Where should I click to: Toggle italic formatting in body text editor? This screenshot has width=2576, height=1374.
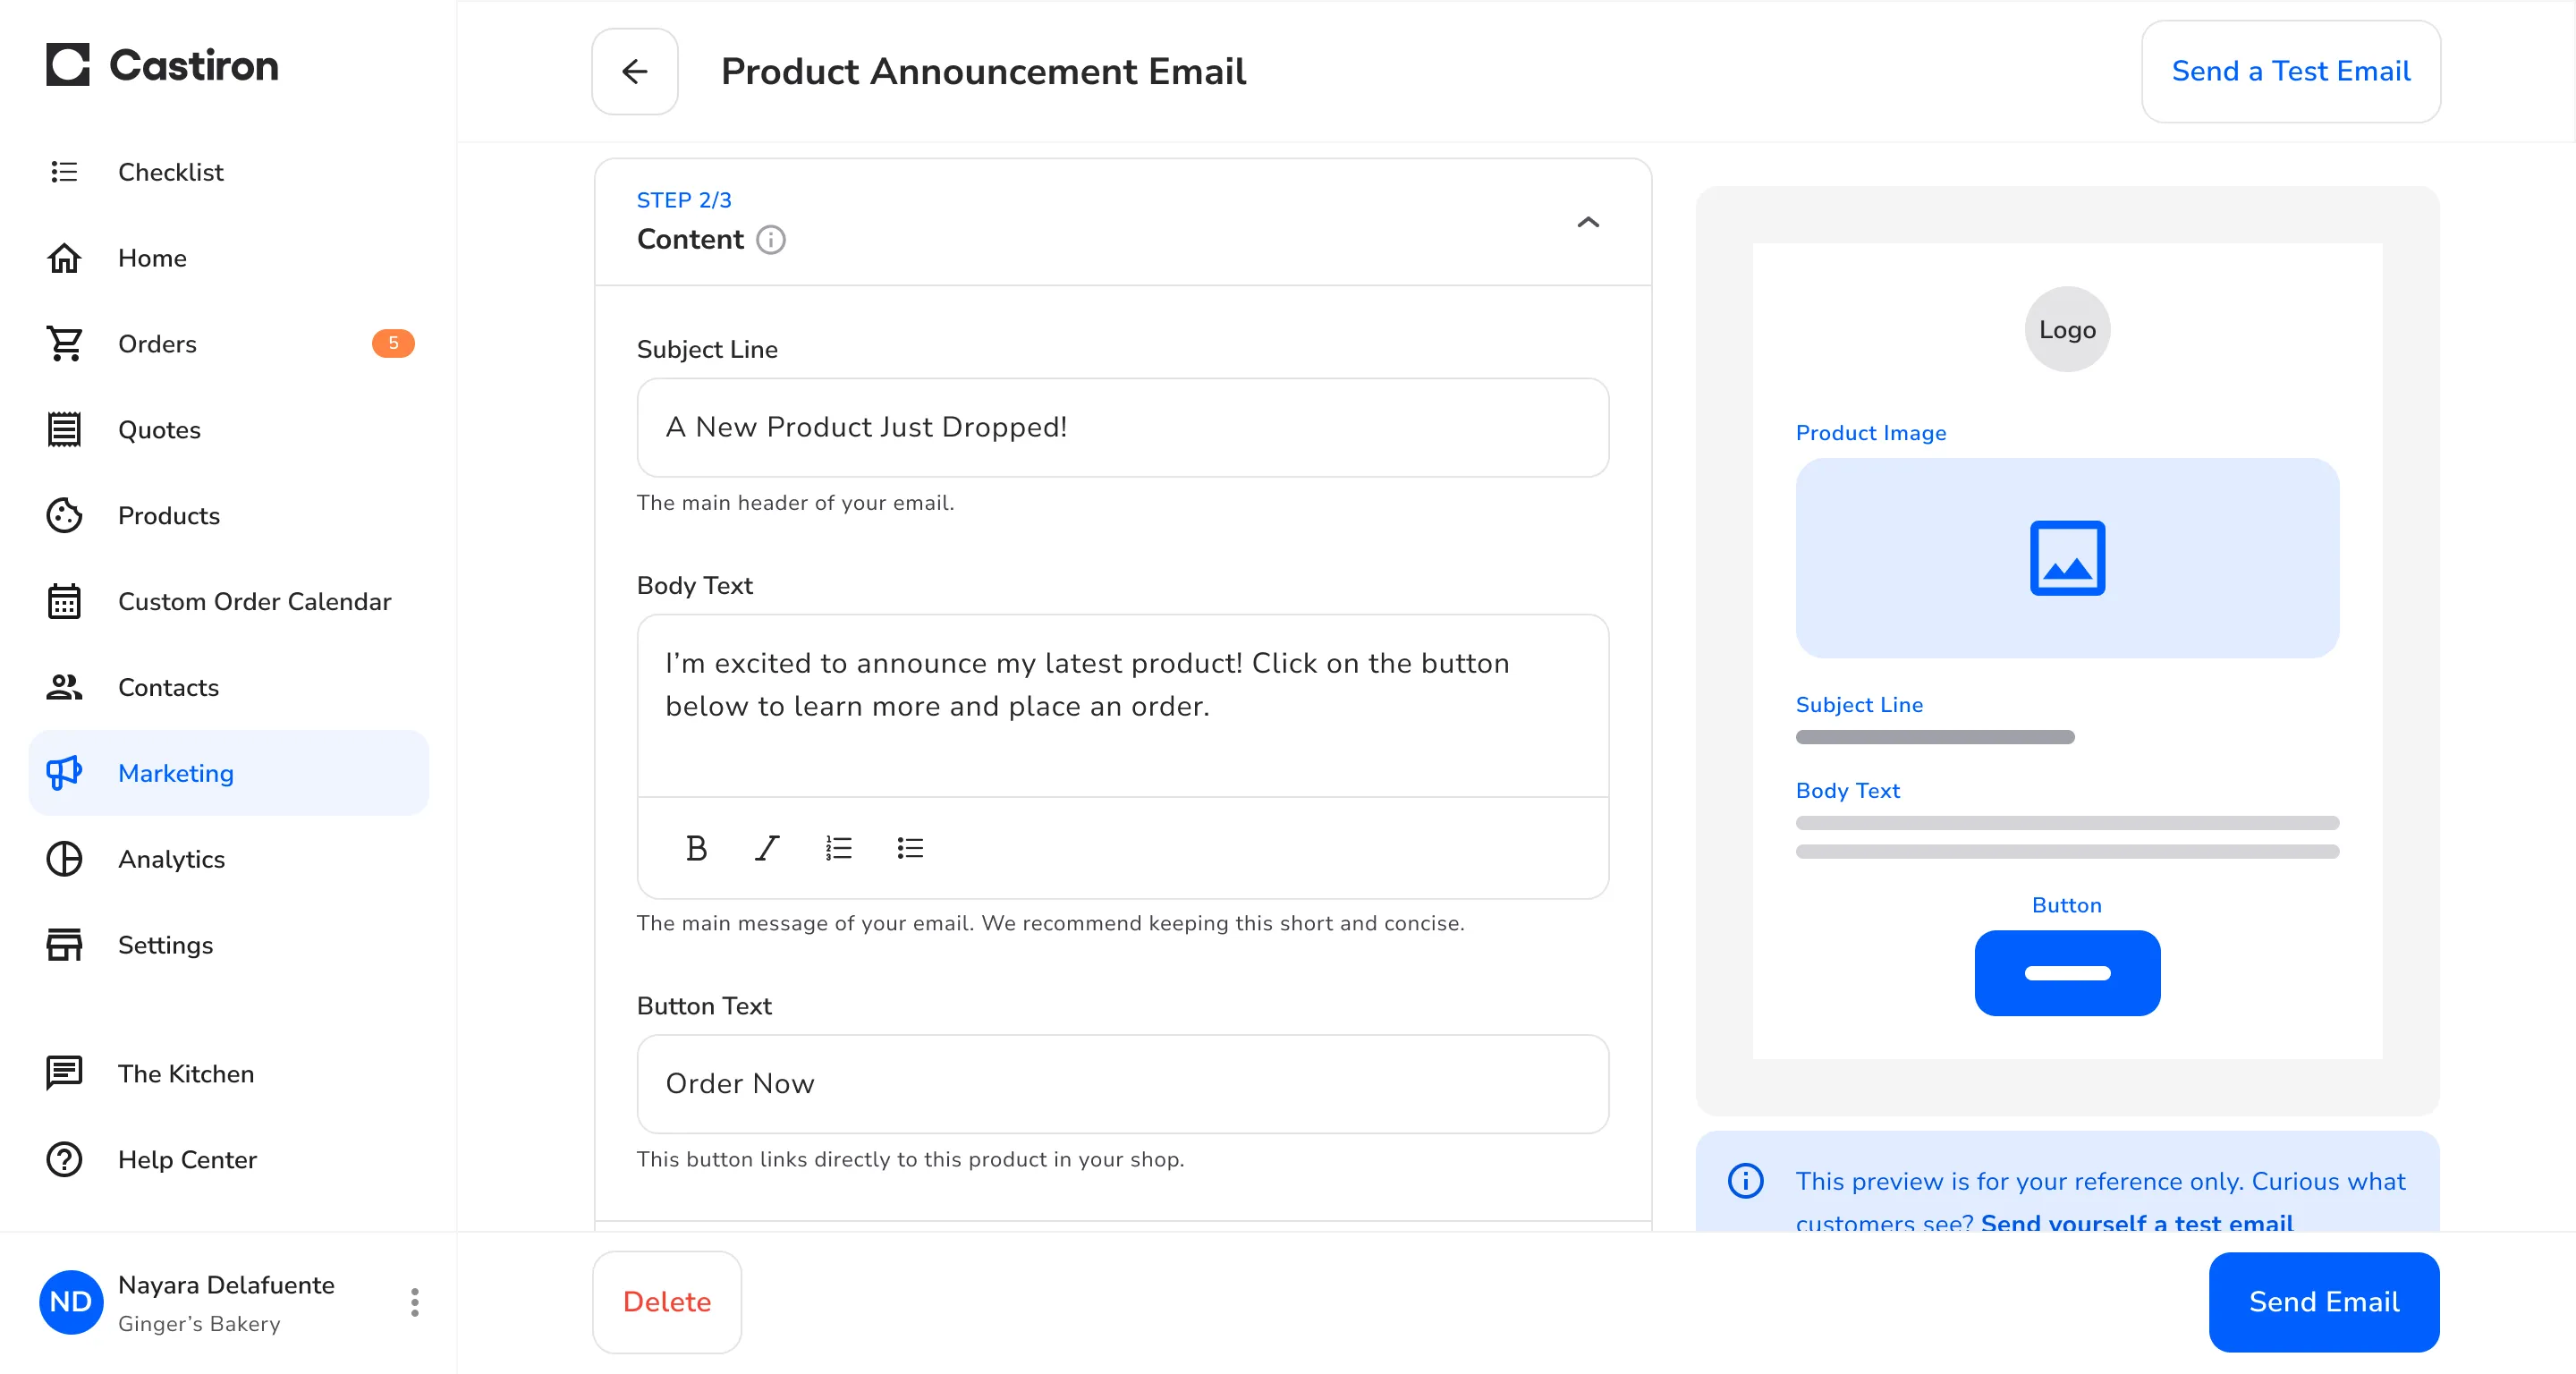click(767, 848)
